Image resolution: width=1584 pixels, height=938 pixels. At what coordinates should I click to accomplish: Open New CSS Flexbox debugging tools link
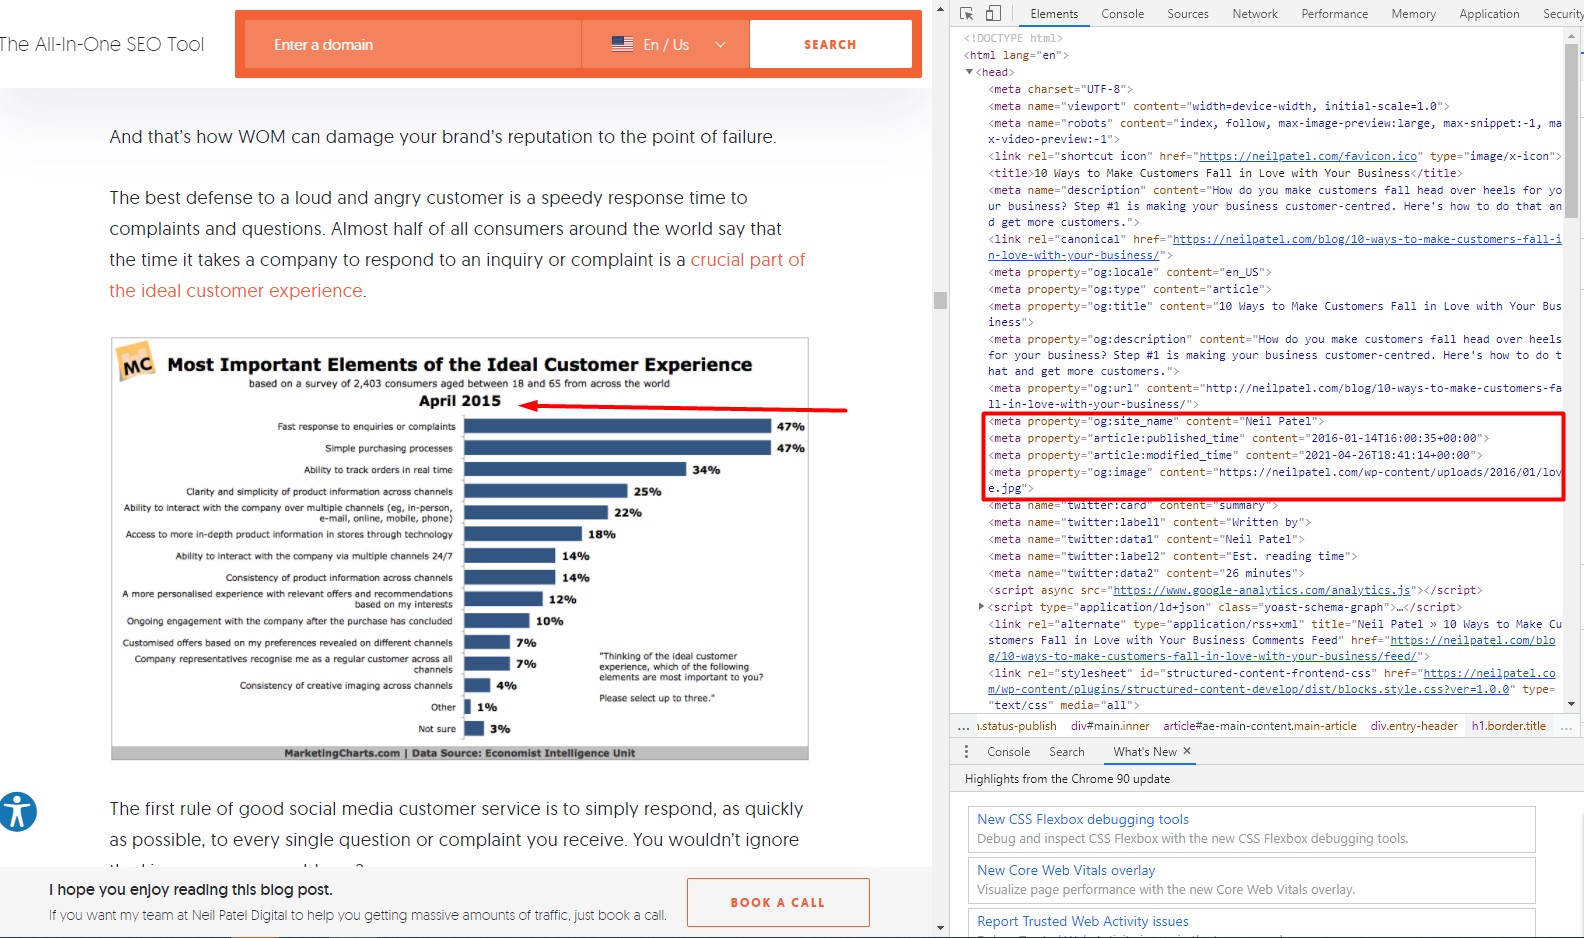(1083, 819)
